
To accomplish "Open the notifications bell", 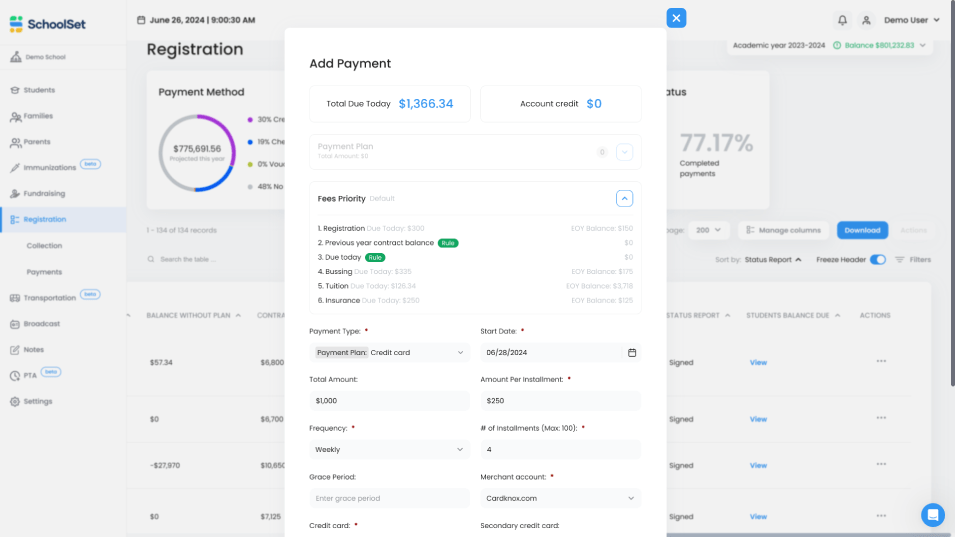I will point(842,20).
